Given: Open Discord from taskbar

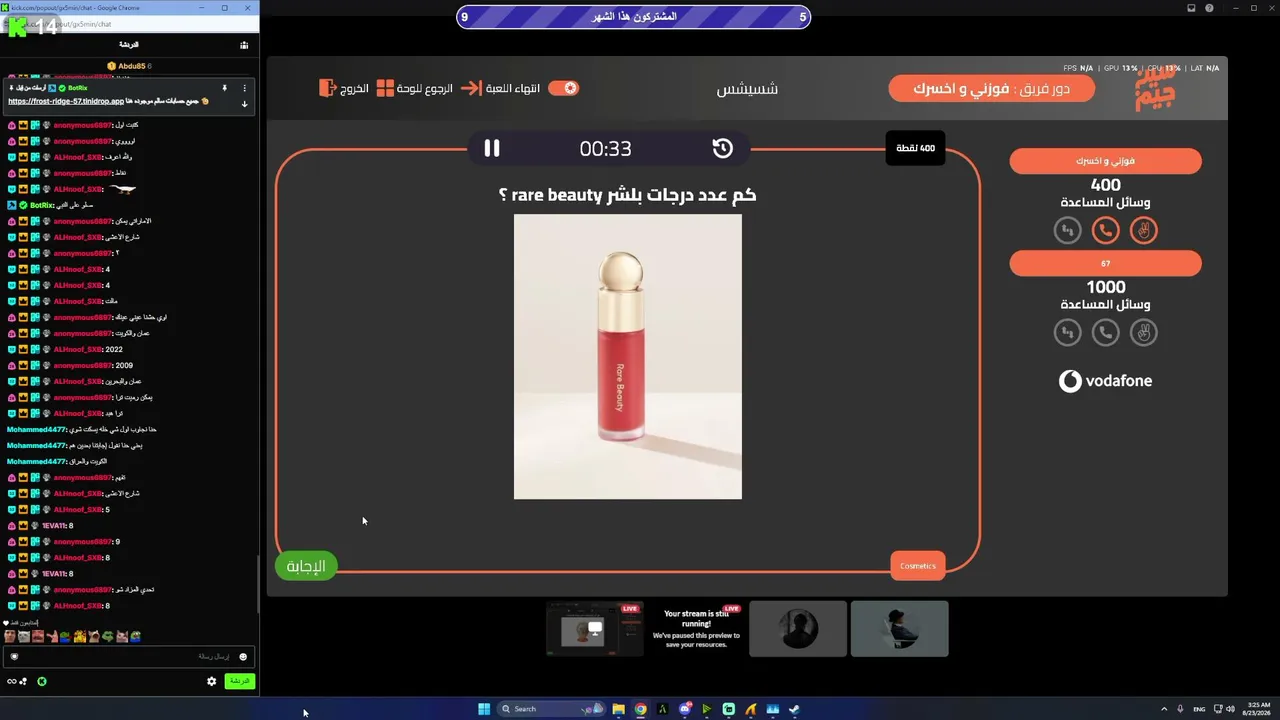Looking at the screenshot, I should 685,709.
